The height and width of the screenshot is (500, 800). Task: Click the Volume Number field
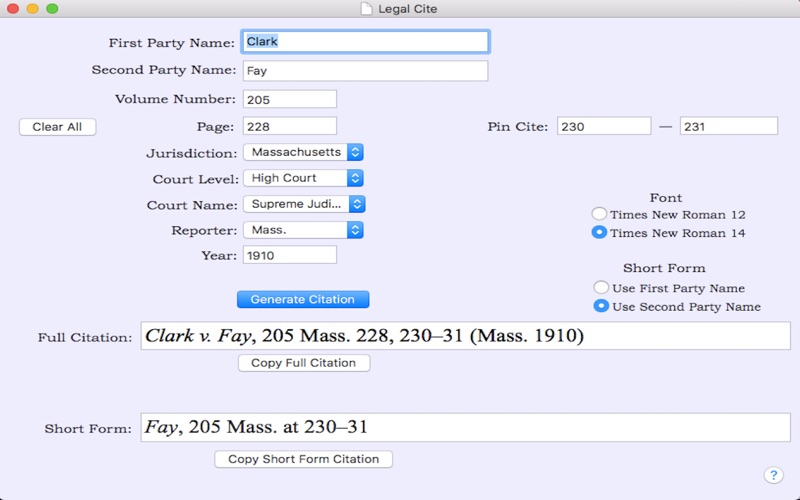point(290,99)
